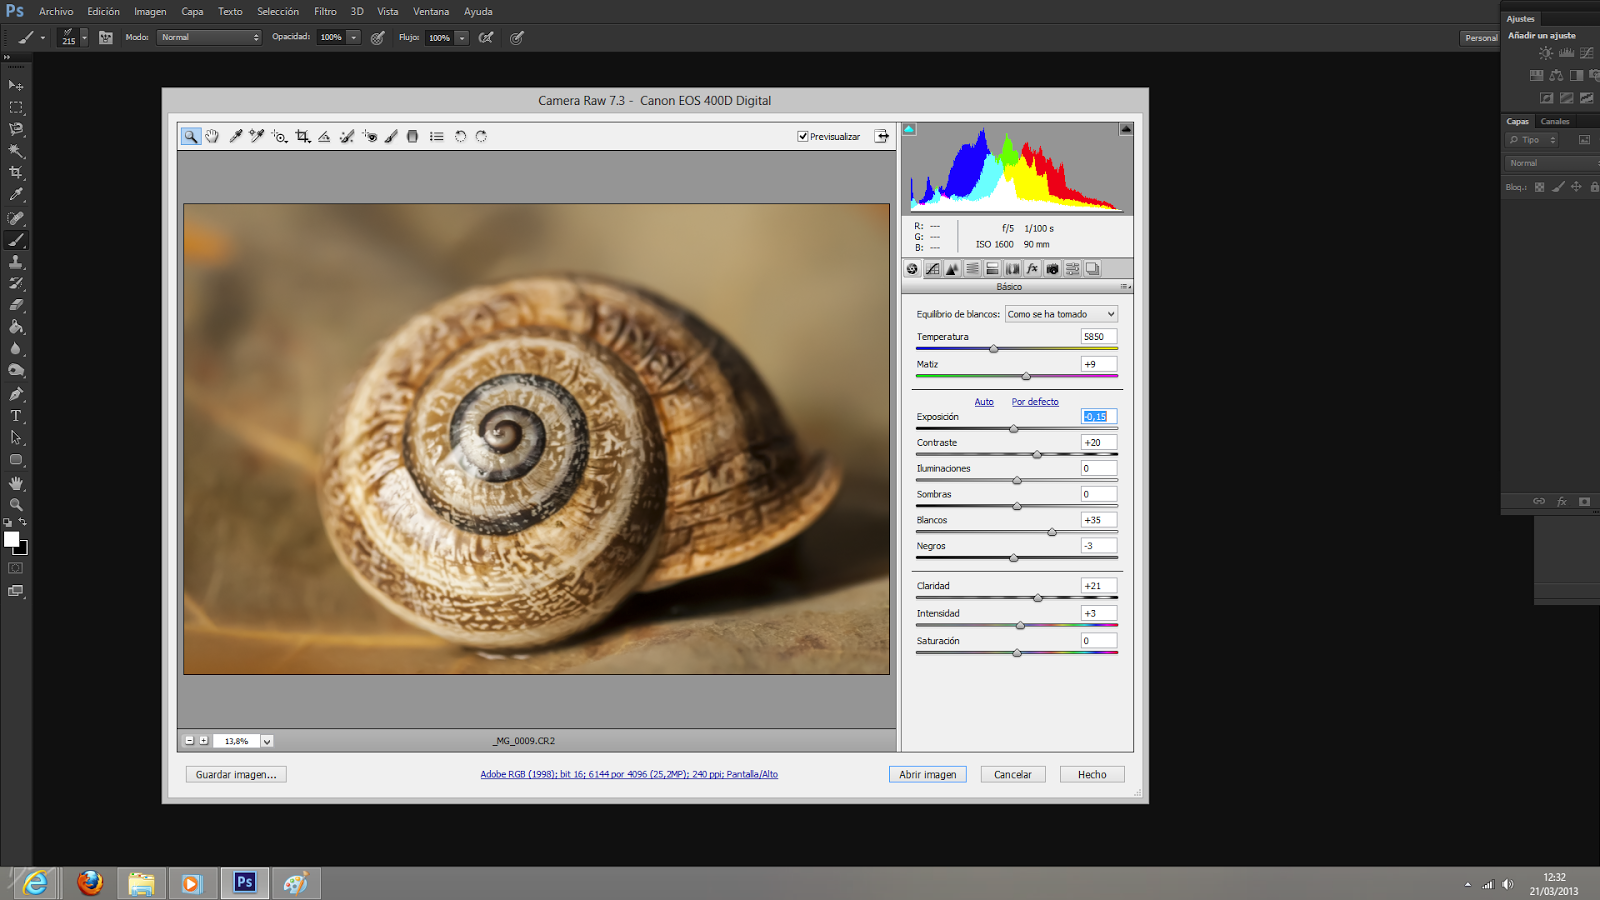Click the Cancelar button

(1013, 774)
